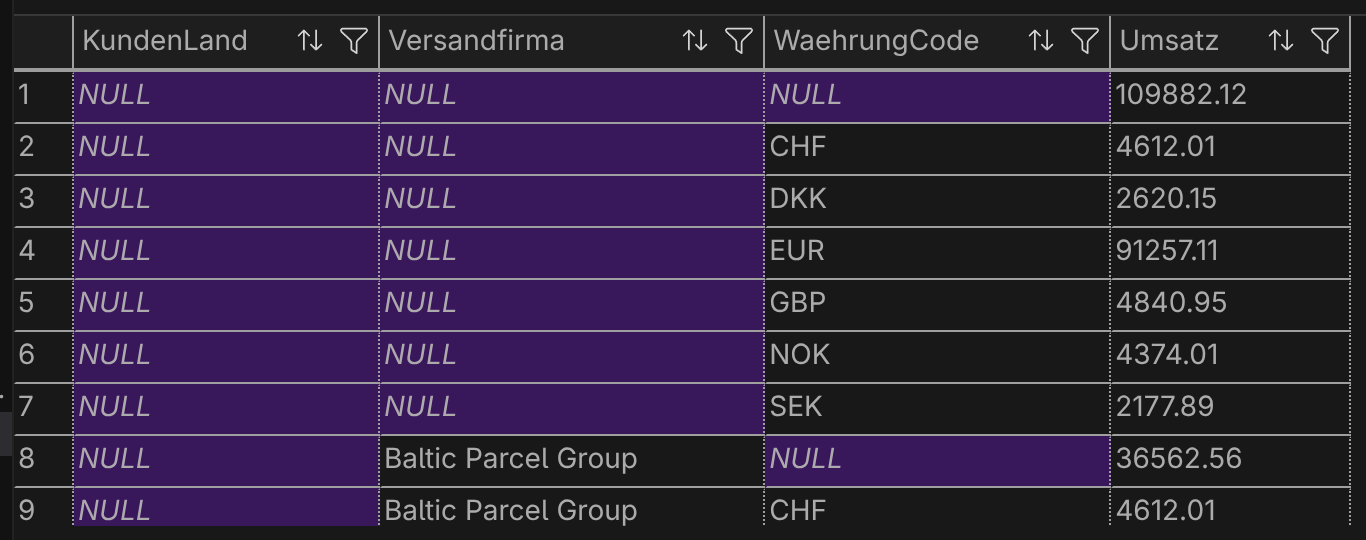
Task: Click the Umsatz value 36562.56
Action: click(x=1179, y=459)
